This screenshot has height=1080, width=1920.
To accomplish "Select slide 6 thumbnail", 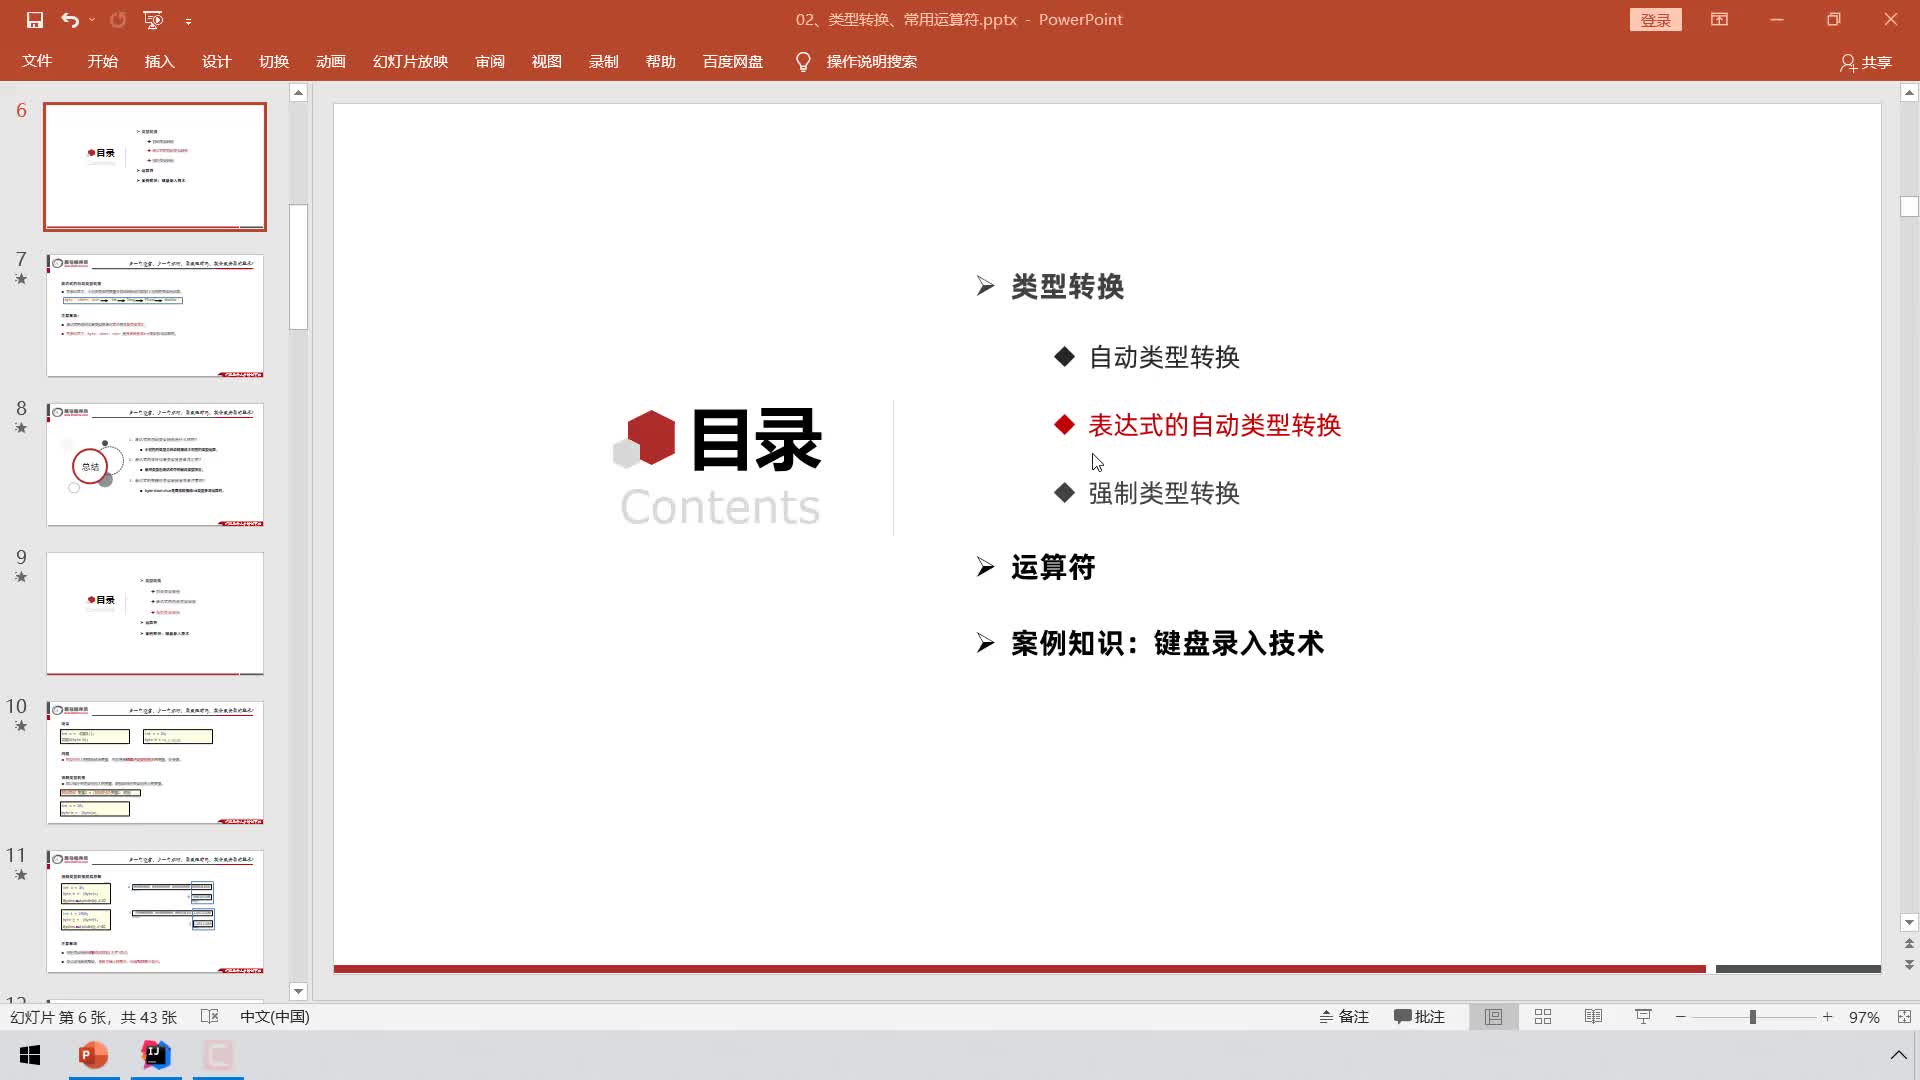I will click(x=155, y=166).
